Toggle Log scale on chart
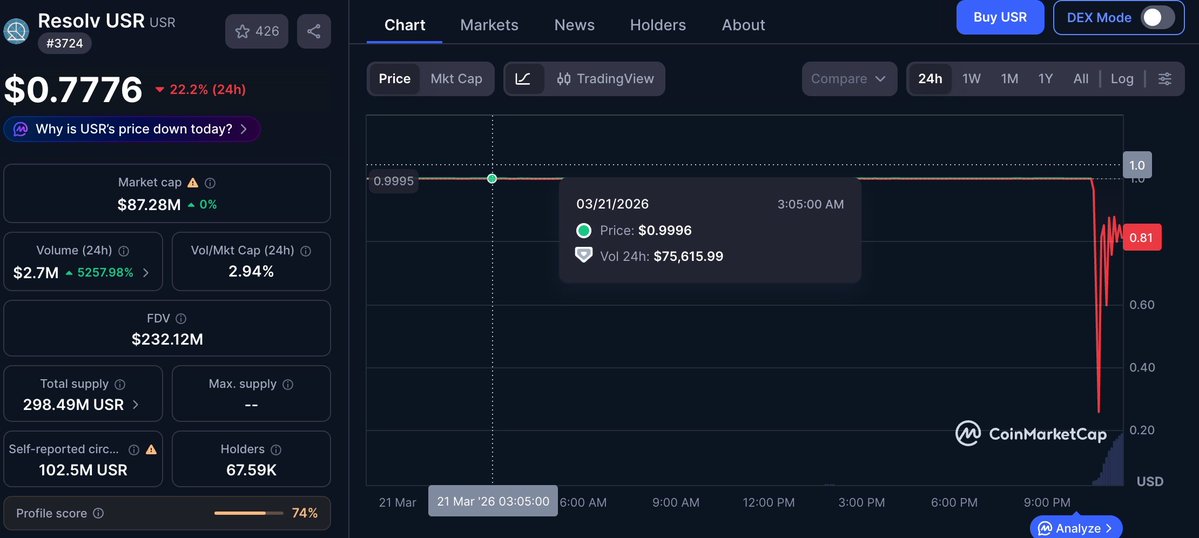Viewport: 1199px width, 538px height. coord(1123,79)
